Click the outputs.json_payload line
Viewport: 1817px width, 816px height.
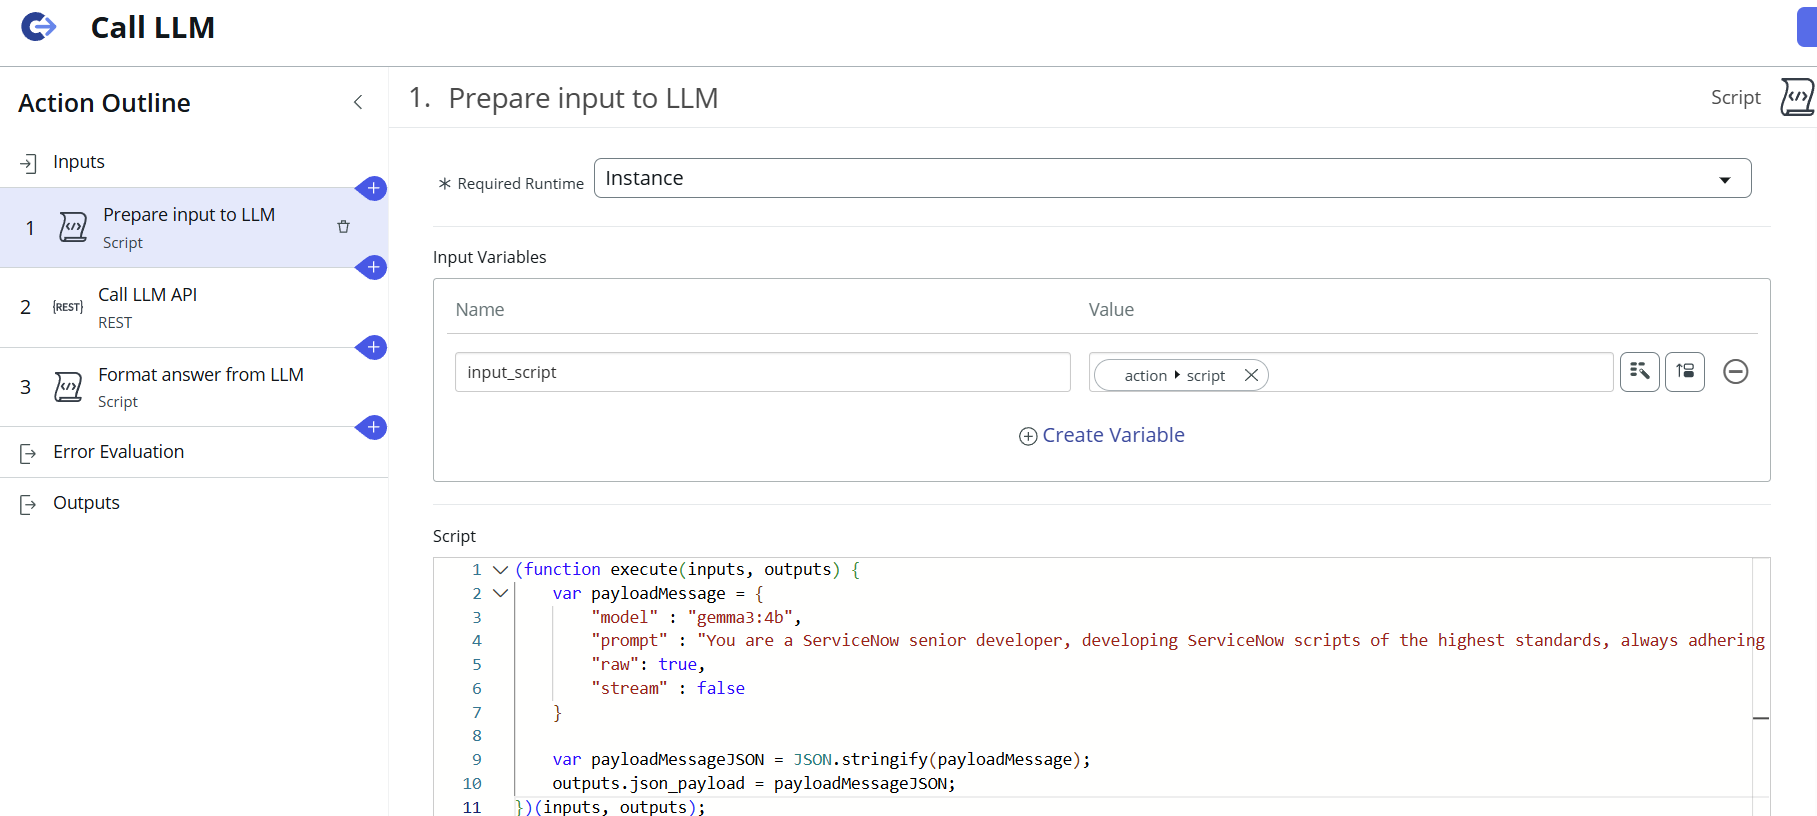pyautogui.click(x=754, y=783)
